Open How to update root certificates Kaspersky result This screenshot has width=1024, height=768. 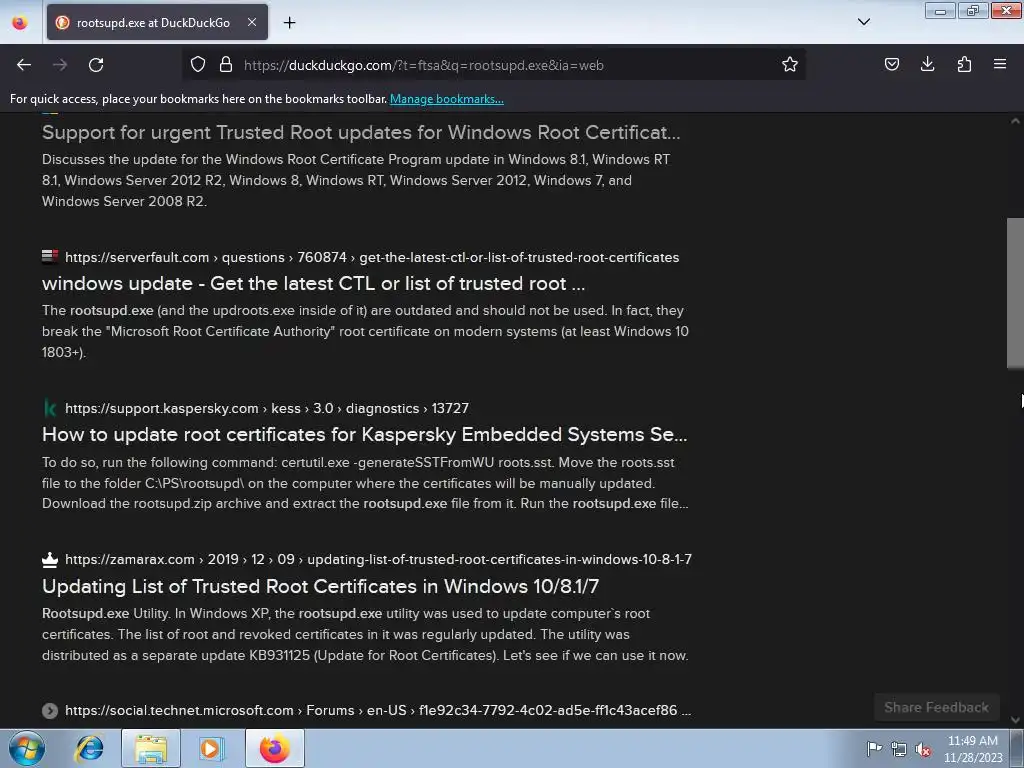click(x=364, y=434)
